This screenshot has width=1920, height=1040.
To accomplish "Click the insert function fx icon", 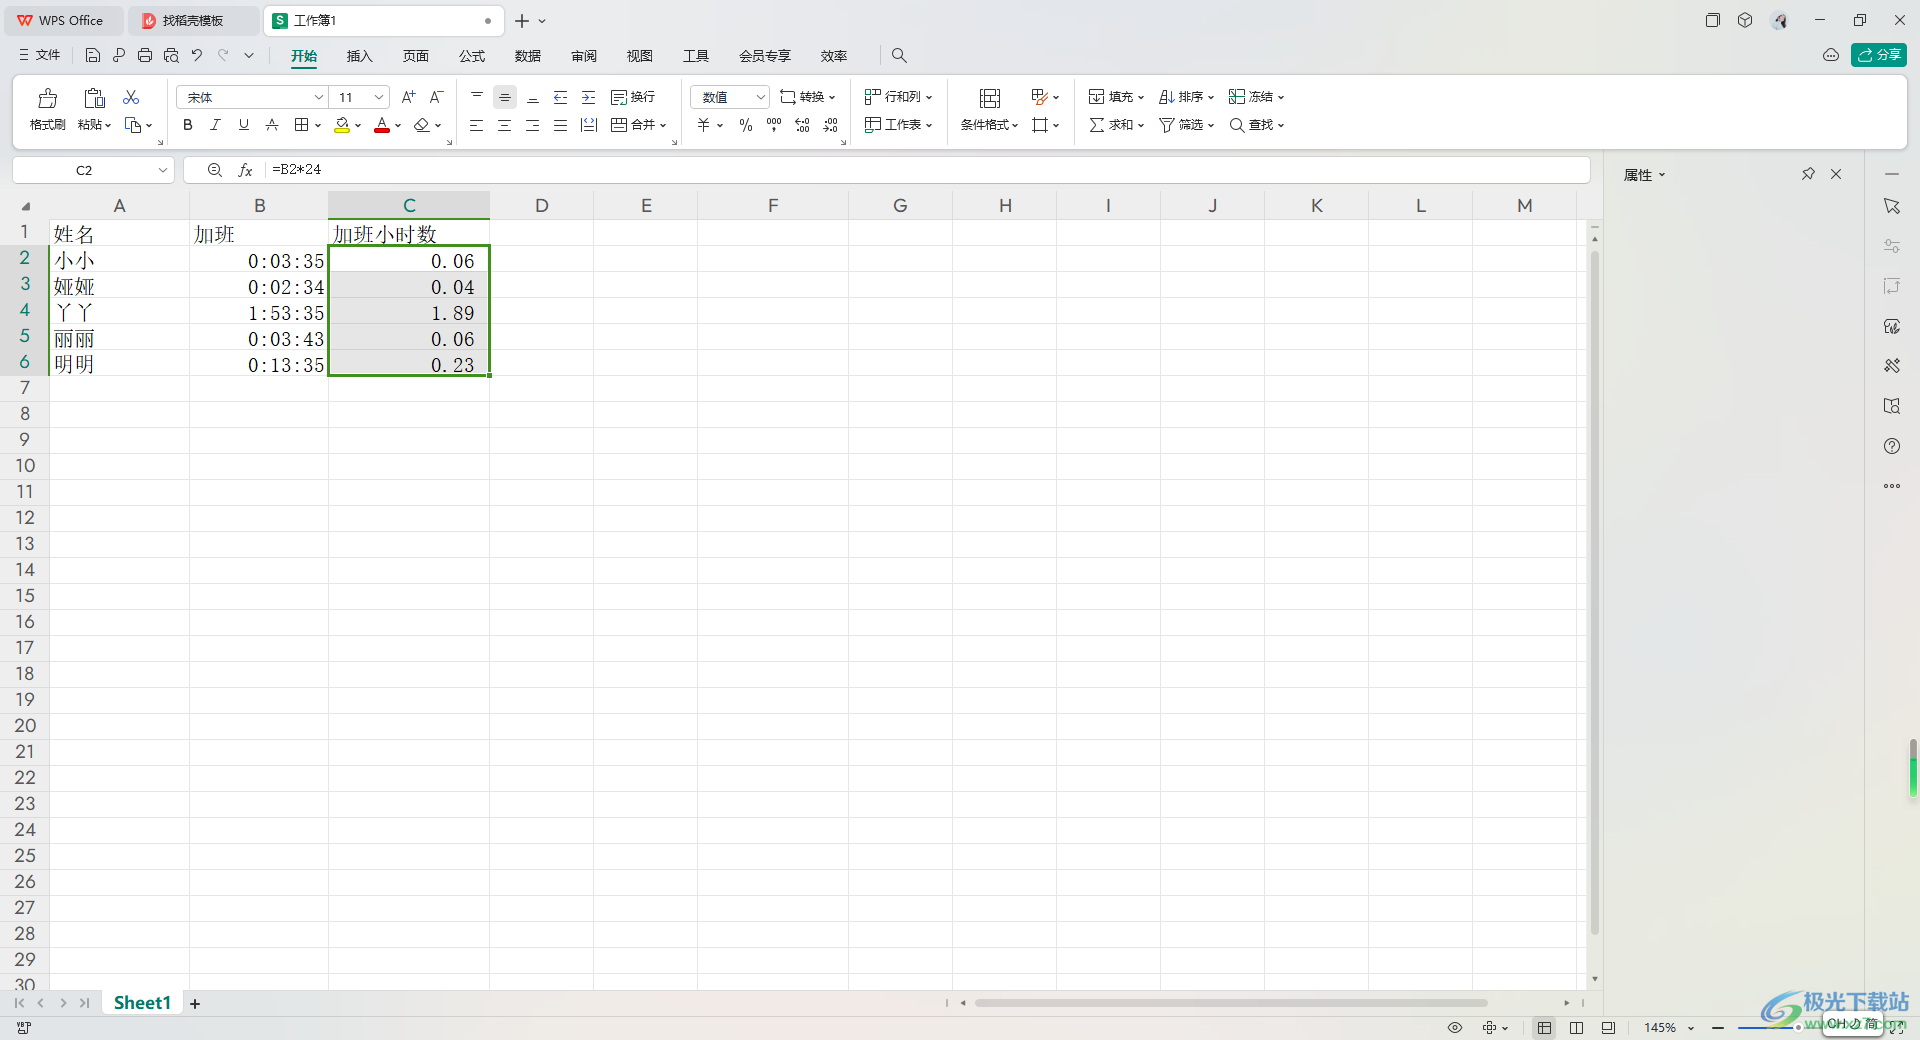I will click(245, 170).
